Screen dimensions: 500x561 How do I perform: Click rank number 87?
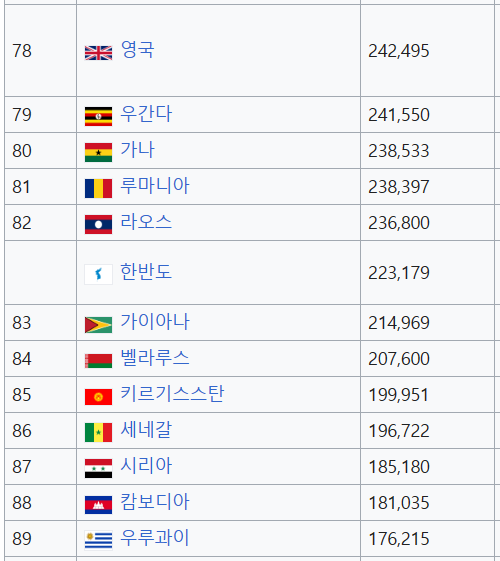(22, 467)
